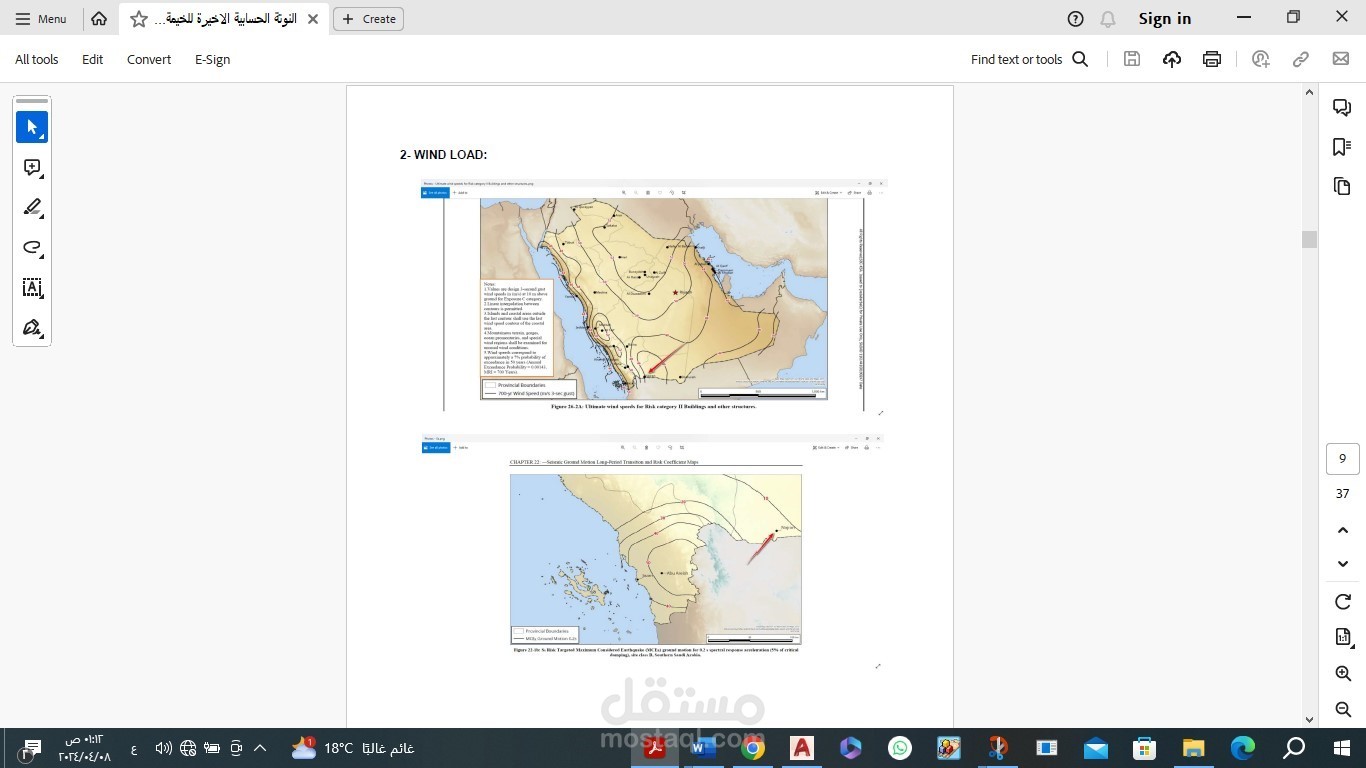Rotate the page with the rotate icon

[x=1343, y=602]
